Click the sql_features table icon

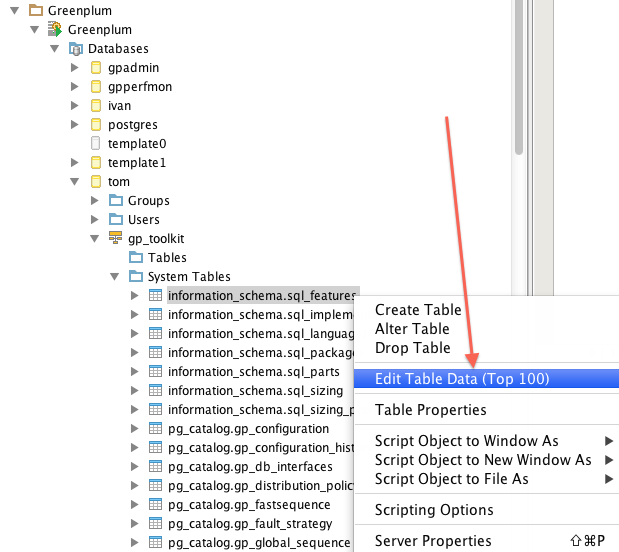(x=155, y=295)
